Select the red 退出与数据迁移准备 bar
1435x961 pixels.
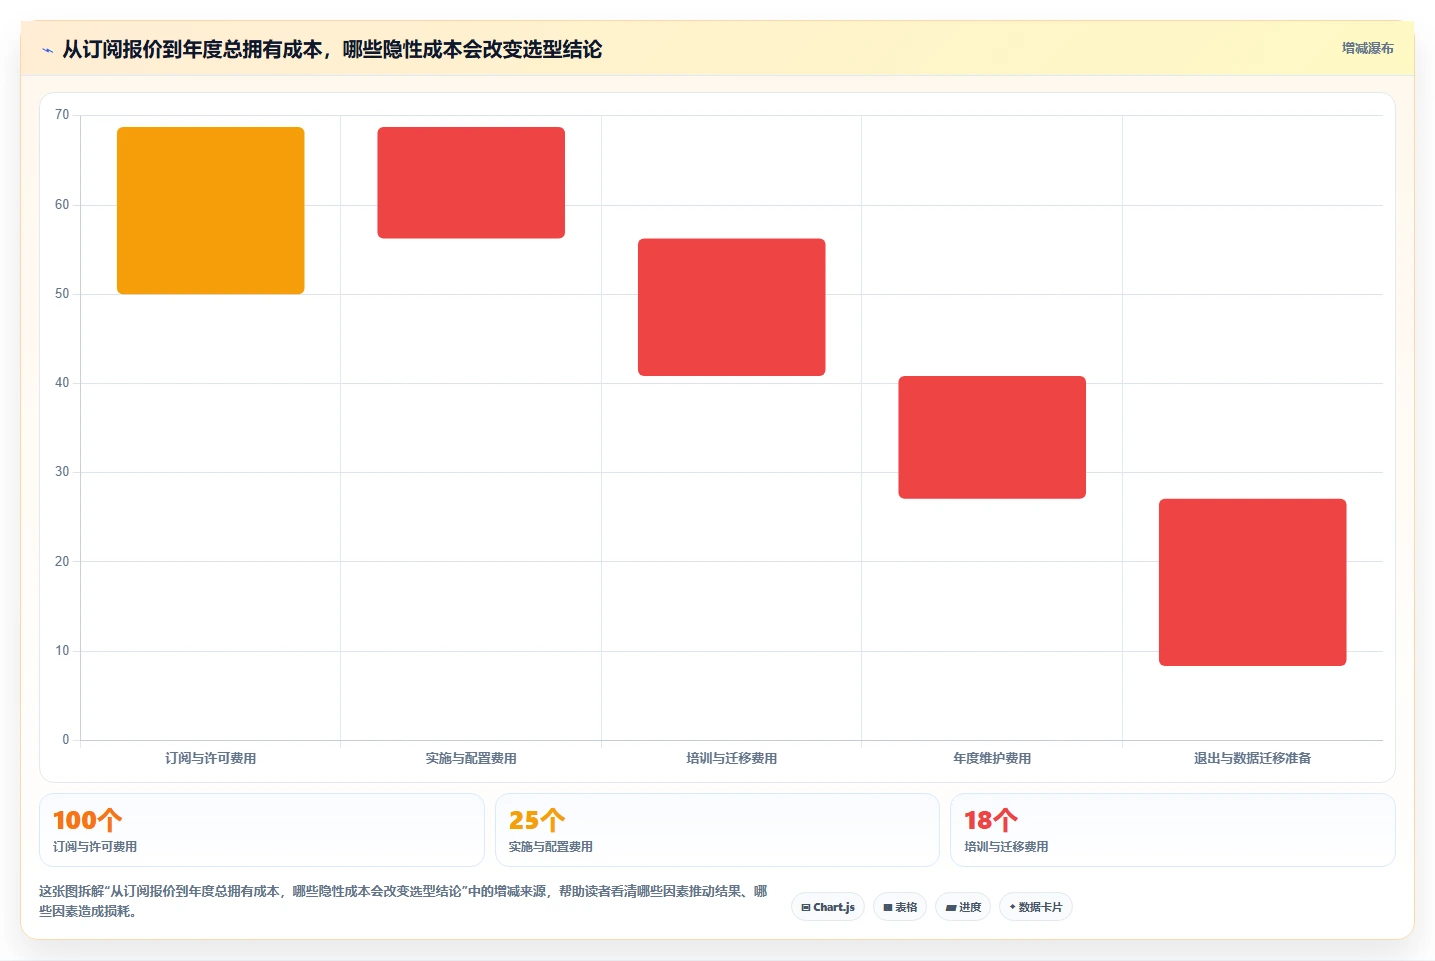tap(1253, 582)
